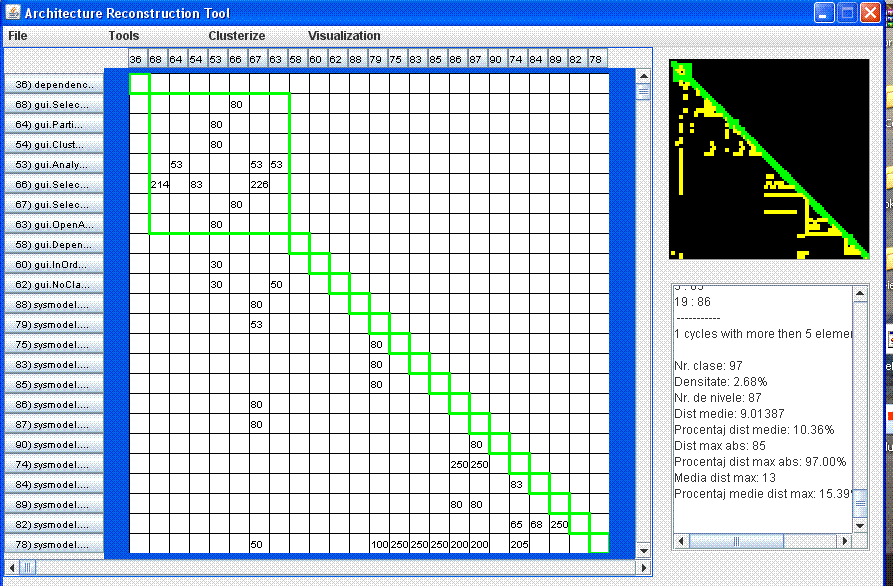
Task: Open the File menu
Action: (x=18, y=36)
